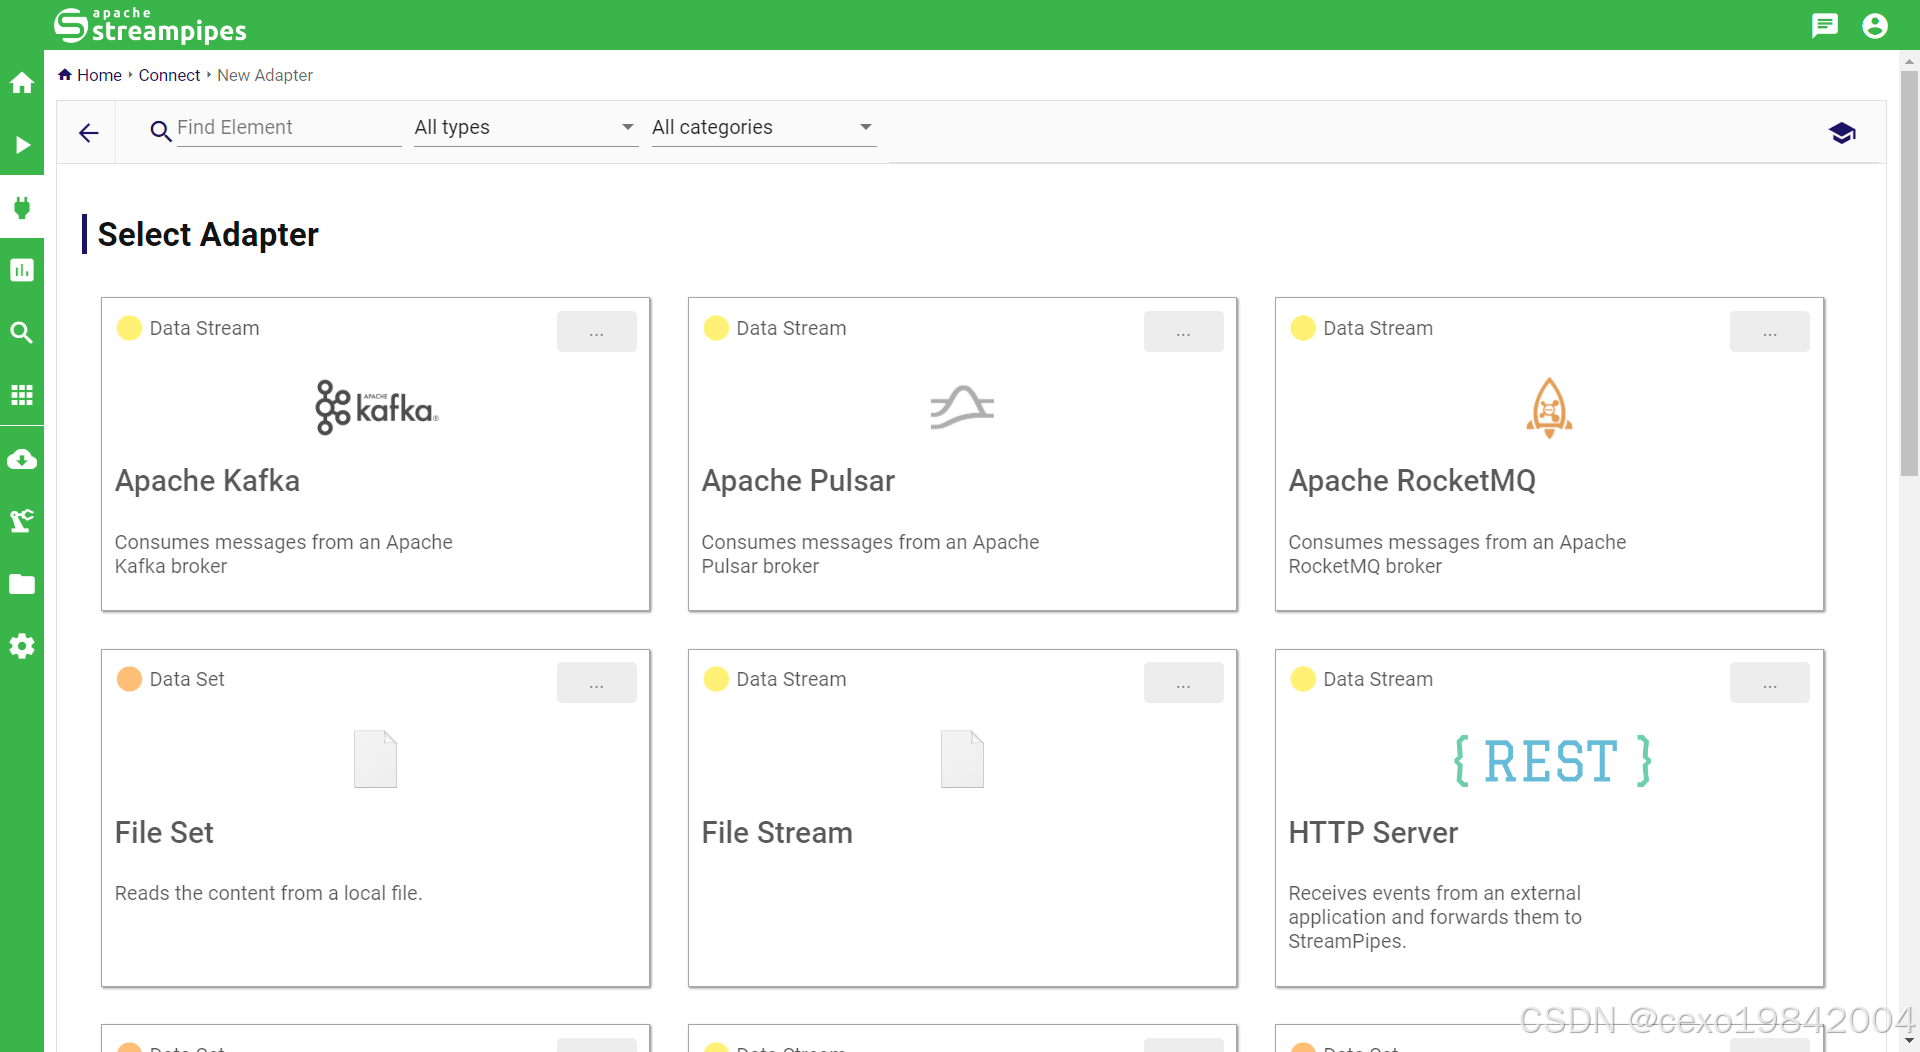The width and height of the screenshot is (1920, 1052).
Task: Open Settings via the gear icon
Action: (22, 646)
